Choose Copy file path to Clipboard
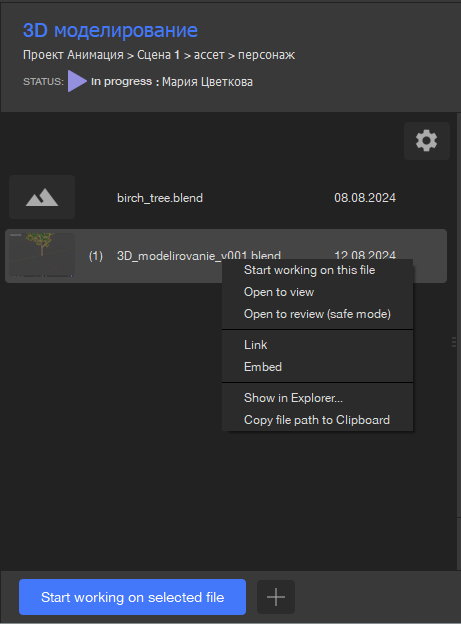Image resolution: width=461 pixels, height=624 pixels. (317, 420)
